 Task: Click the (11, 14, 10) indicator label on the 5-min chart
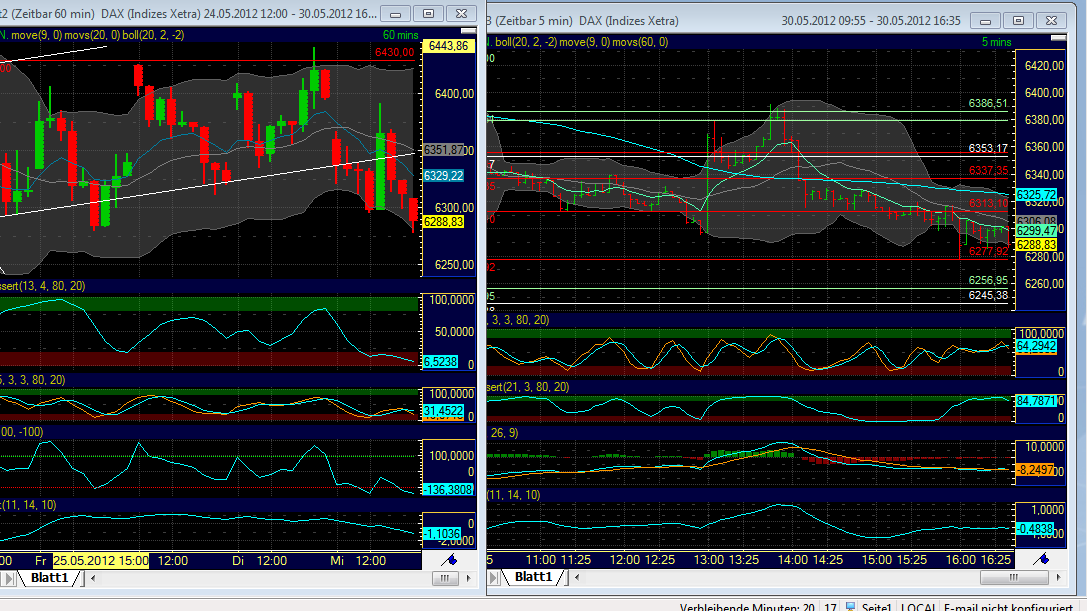coord(512,494)
